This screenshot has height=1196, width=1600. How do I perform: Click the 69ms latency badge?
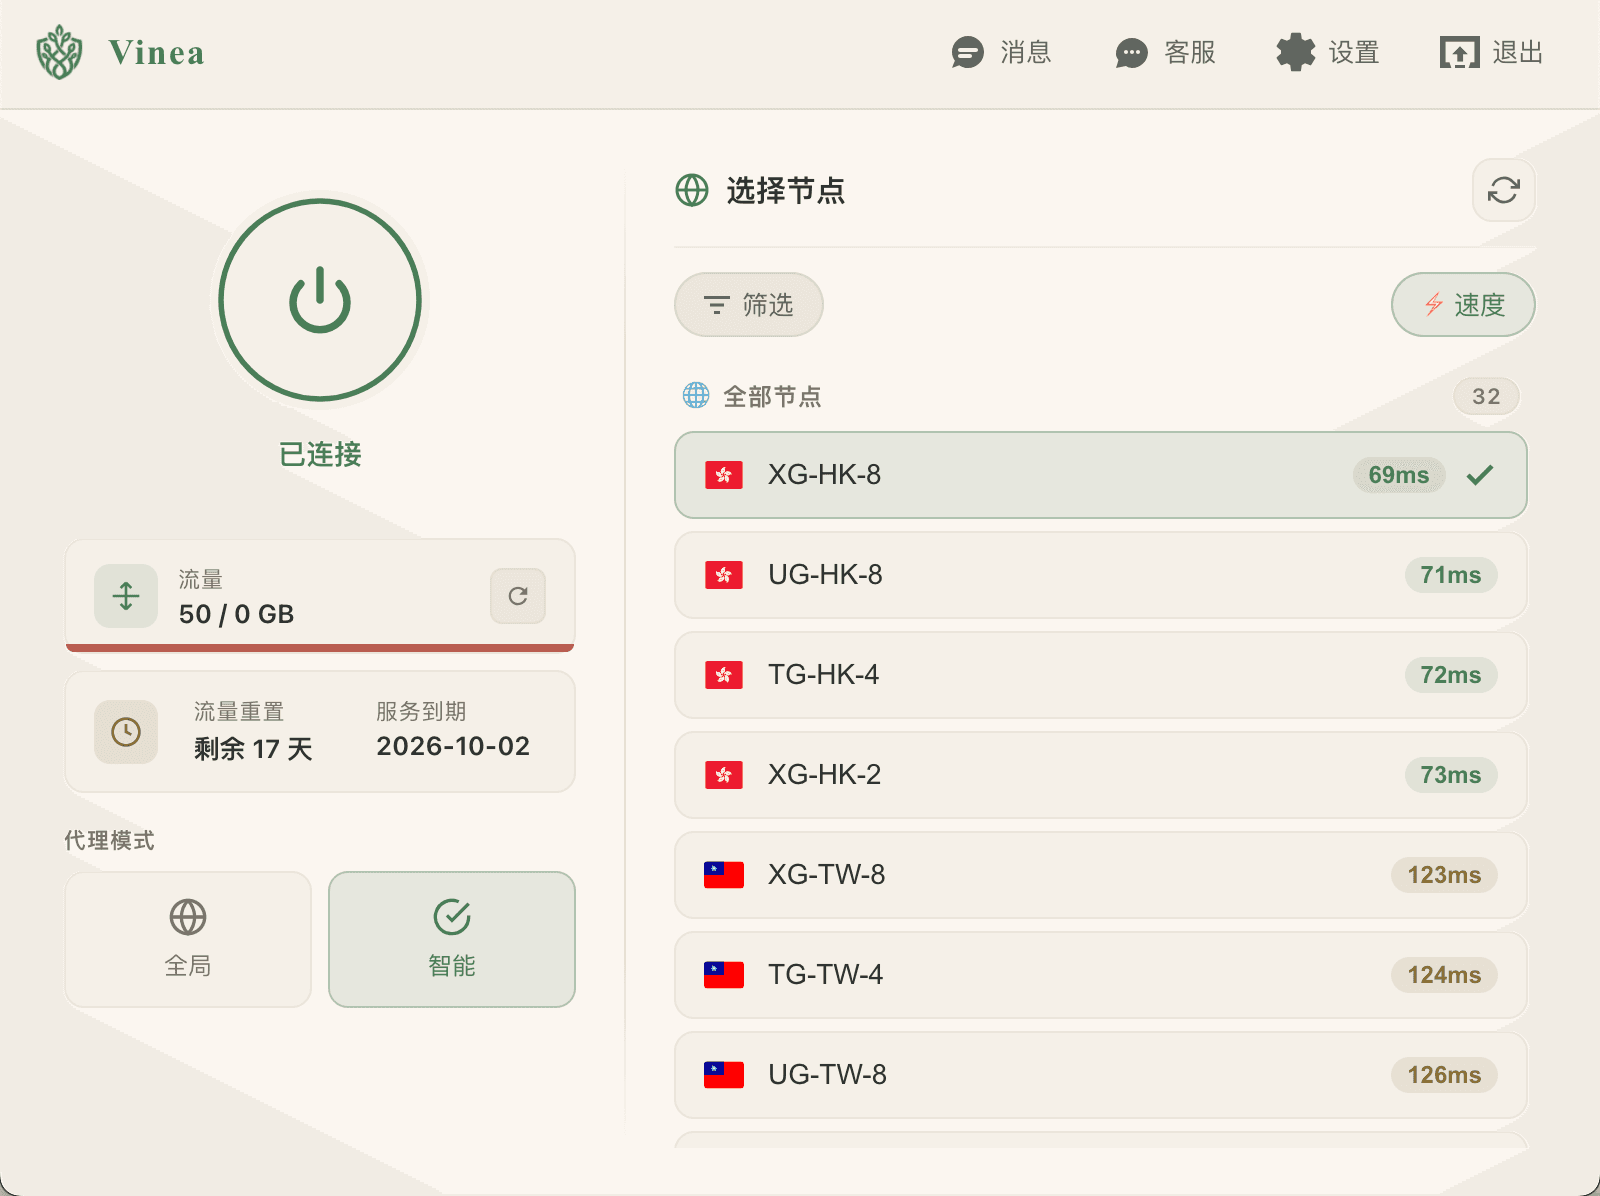[x=1399, y=475]
